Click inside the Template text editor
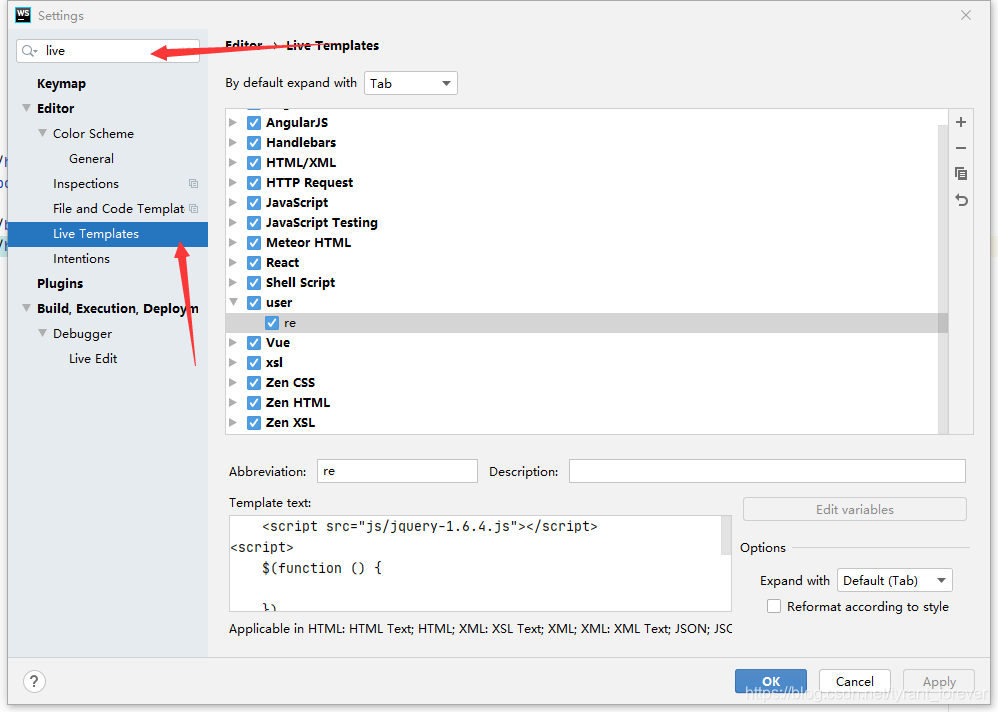This screenshot has height=712, width=998. point(475,564)
